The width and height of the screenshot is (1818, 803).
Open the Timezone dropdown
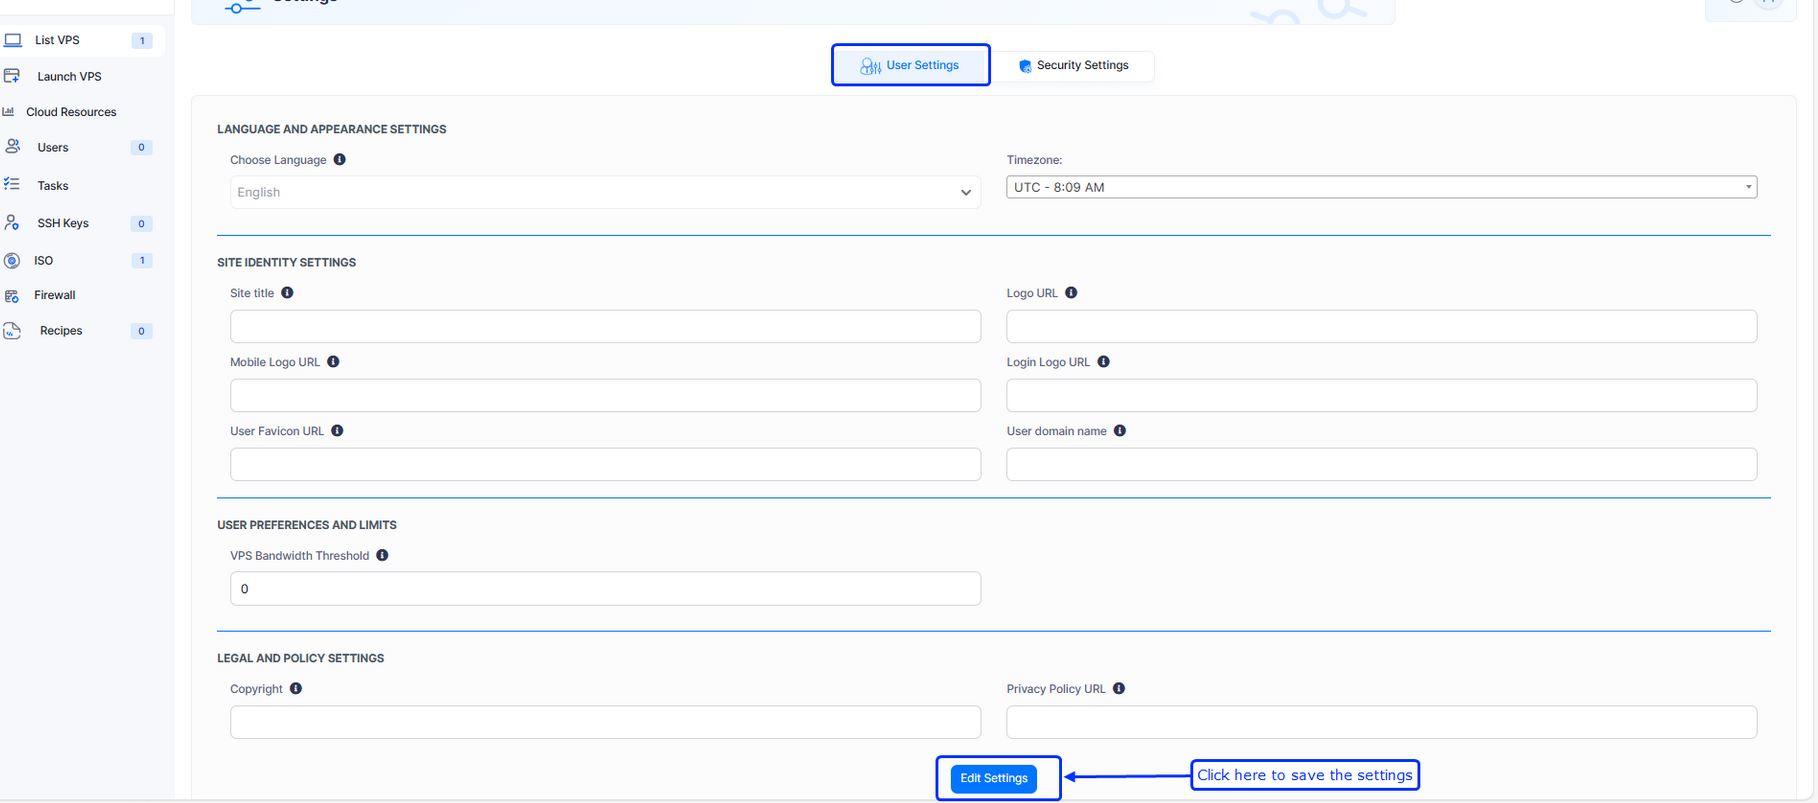(x=1381, y=187)
